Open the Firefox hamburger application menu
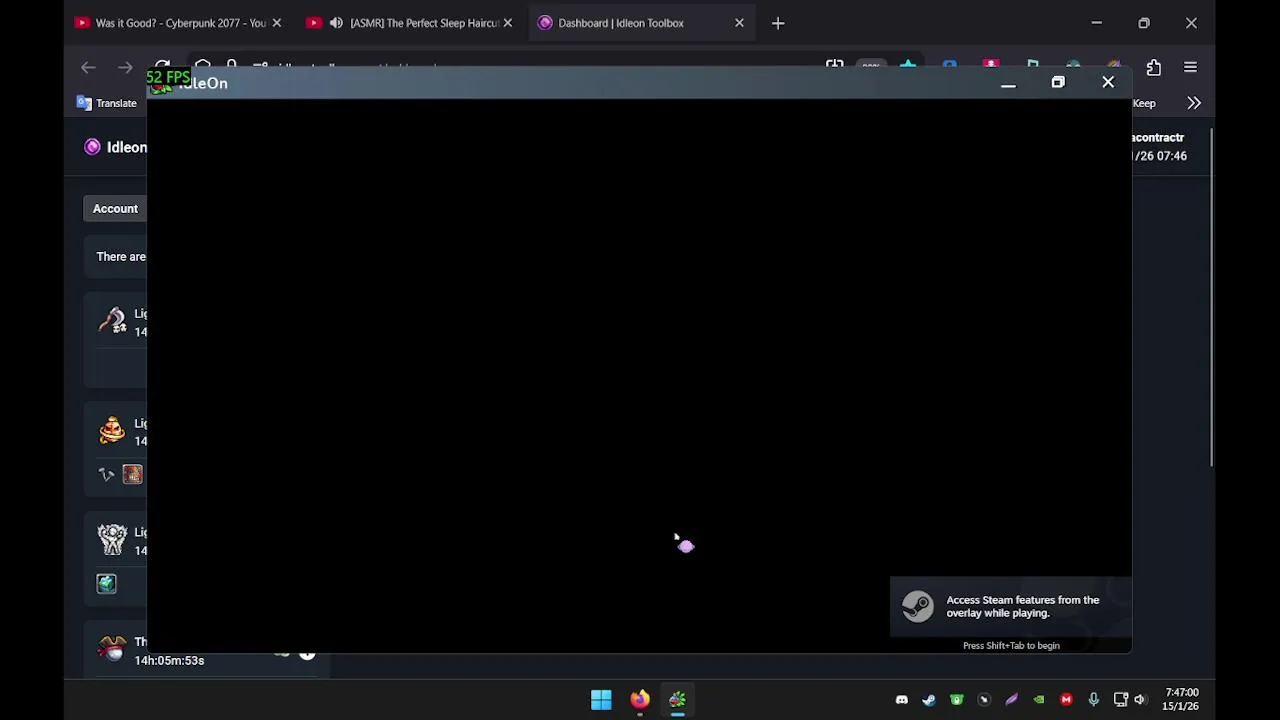Image resolution: width=1280 pixels, height=720 pixels. (x=1190, y=67)
